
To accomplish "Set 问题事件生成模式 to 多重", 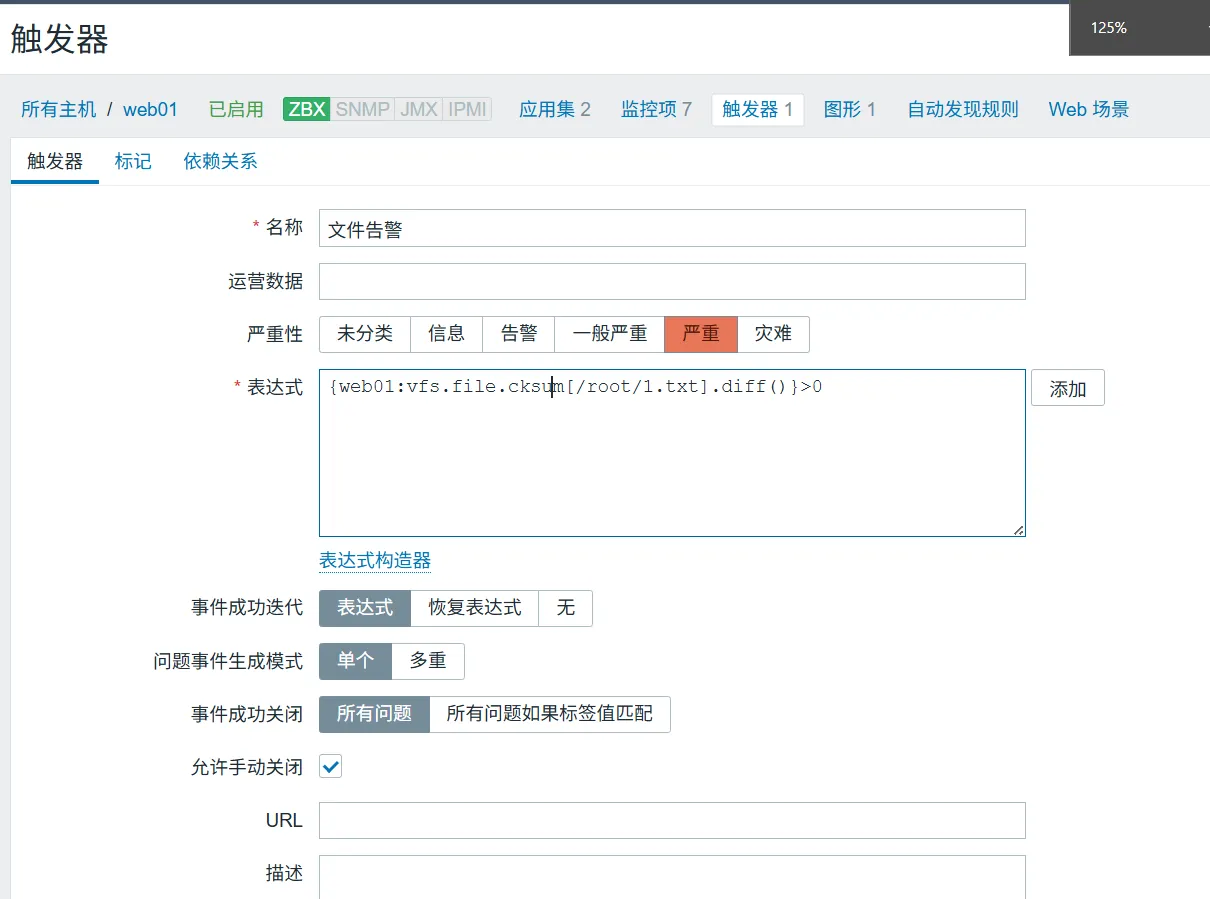I will pos(428,661).
